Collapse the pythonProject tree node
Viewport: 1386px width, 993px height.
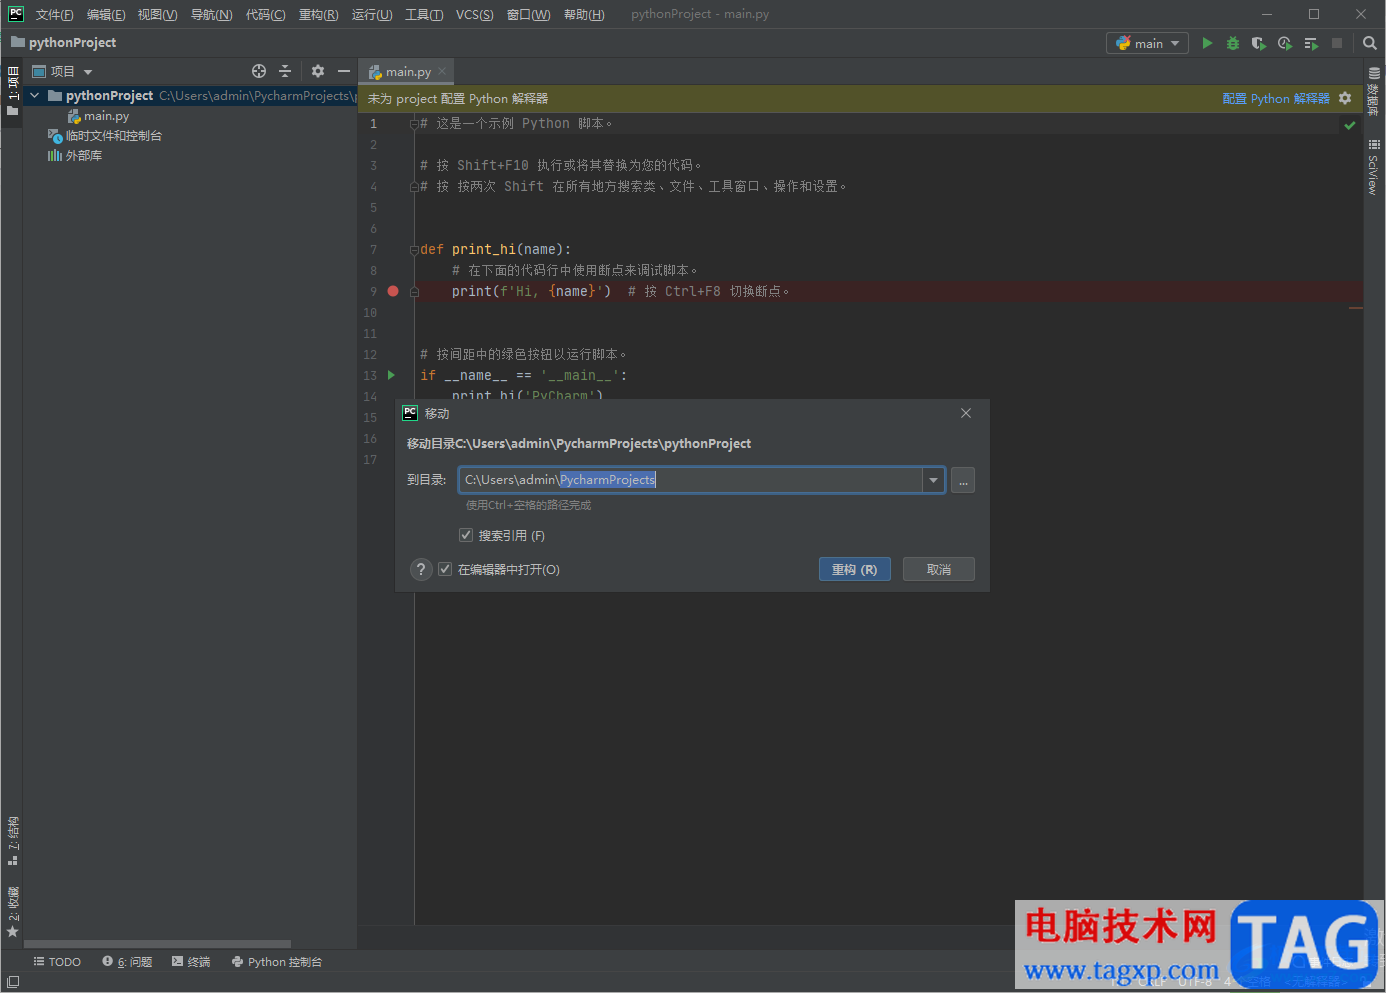tap(35, 96)
